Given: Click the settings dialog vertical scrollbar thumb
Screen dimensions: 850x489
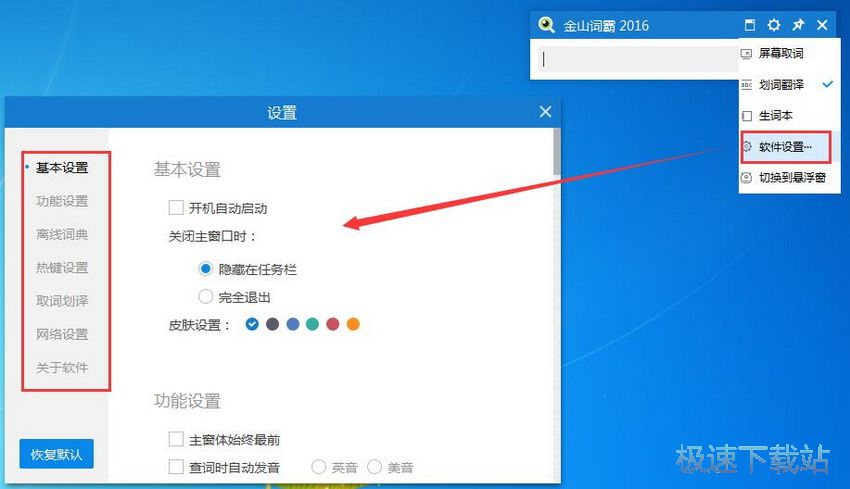Looking at the screenshot, I should (x=557, y=152).
